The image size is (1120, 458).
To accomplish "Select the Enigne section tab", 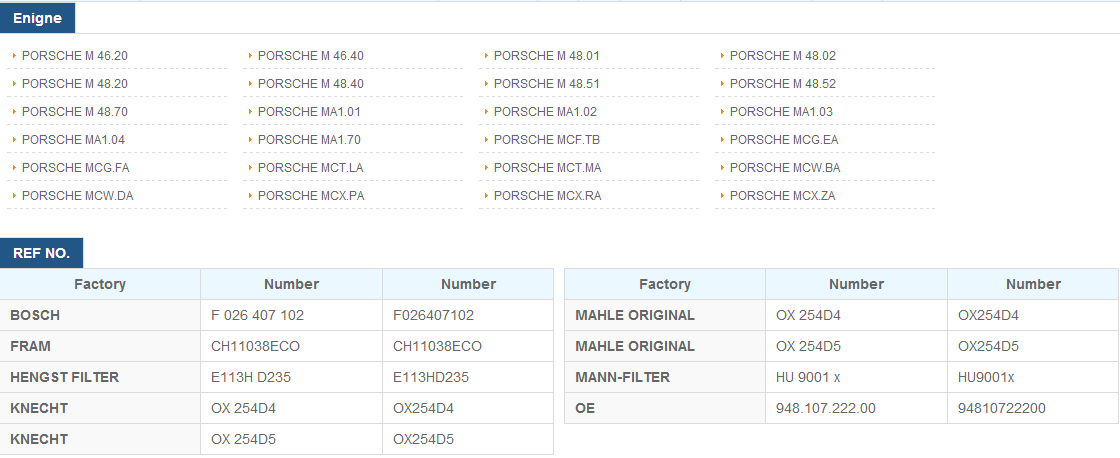I will 37,19.
